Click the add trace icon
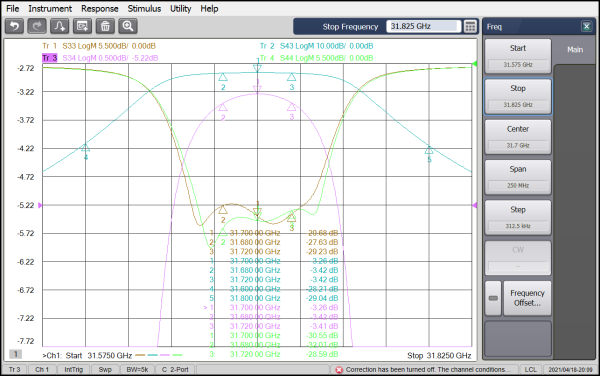Image resolution: width=600 pixels, height=376 pixels. click(x=60, y=26)
